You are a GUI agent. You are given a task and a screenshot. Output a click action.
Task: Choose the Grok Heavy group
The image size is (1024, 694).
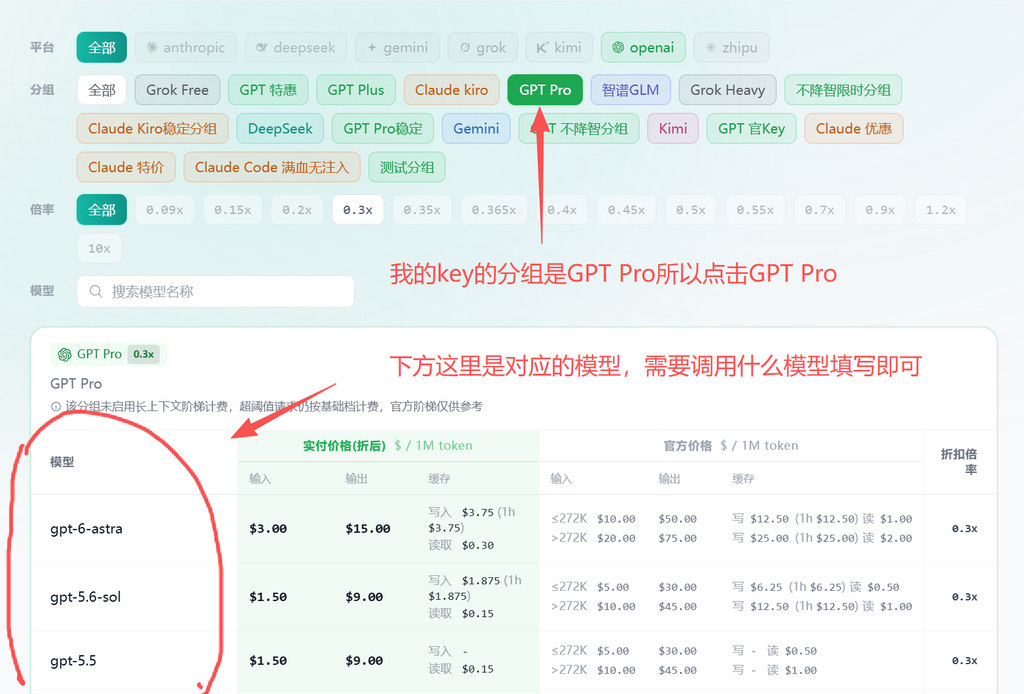point(728,90)
